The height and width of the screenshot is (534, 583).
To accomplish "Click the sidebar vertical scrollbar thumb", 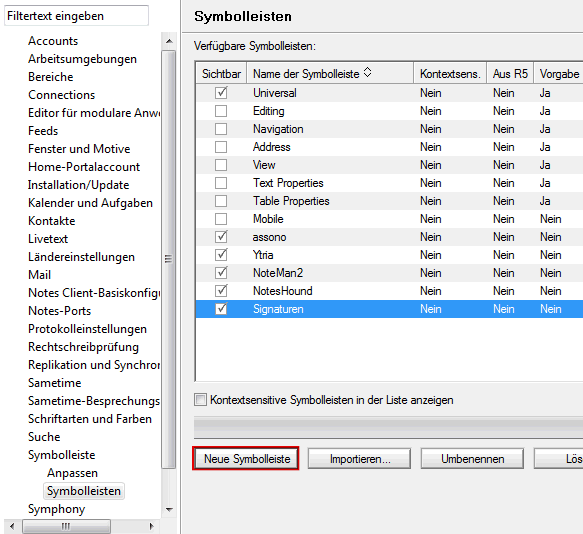I will [169, 259].
